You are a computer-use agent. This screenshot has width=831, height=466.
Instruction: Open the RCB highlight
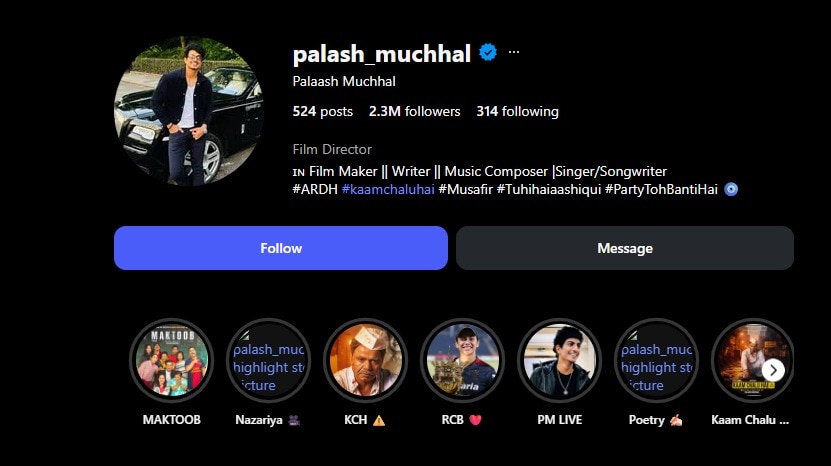(x=463, y=361)
